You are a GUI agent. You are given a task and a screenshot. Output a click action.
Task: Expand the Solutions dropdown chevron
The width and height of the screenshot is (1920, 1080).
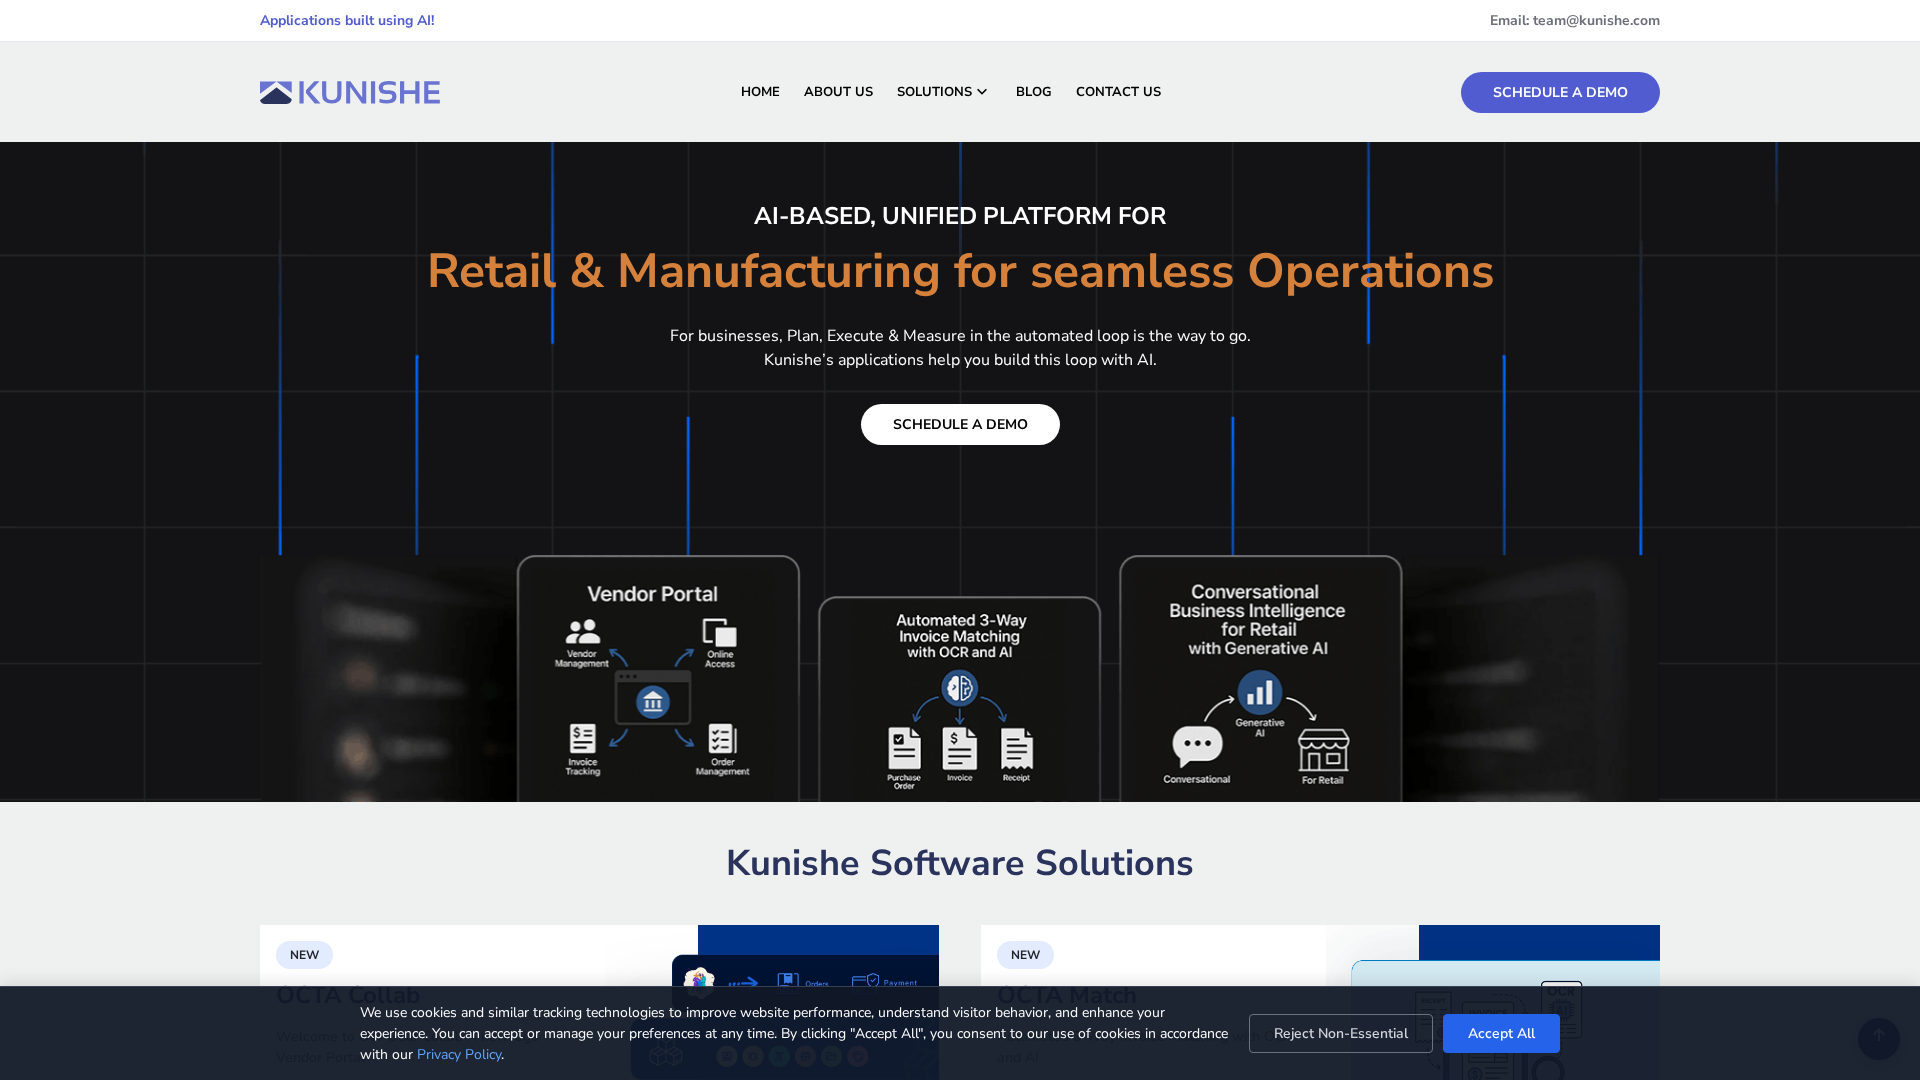click(x=982, y=92)
